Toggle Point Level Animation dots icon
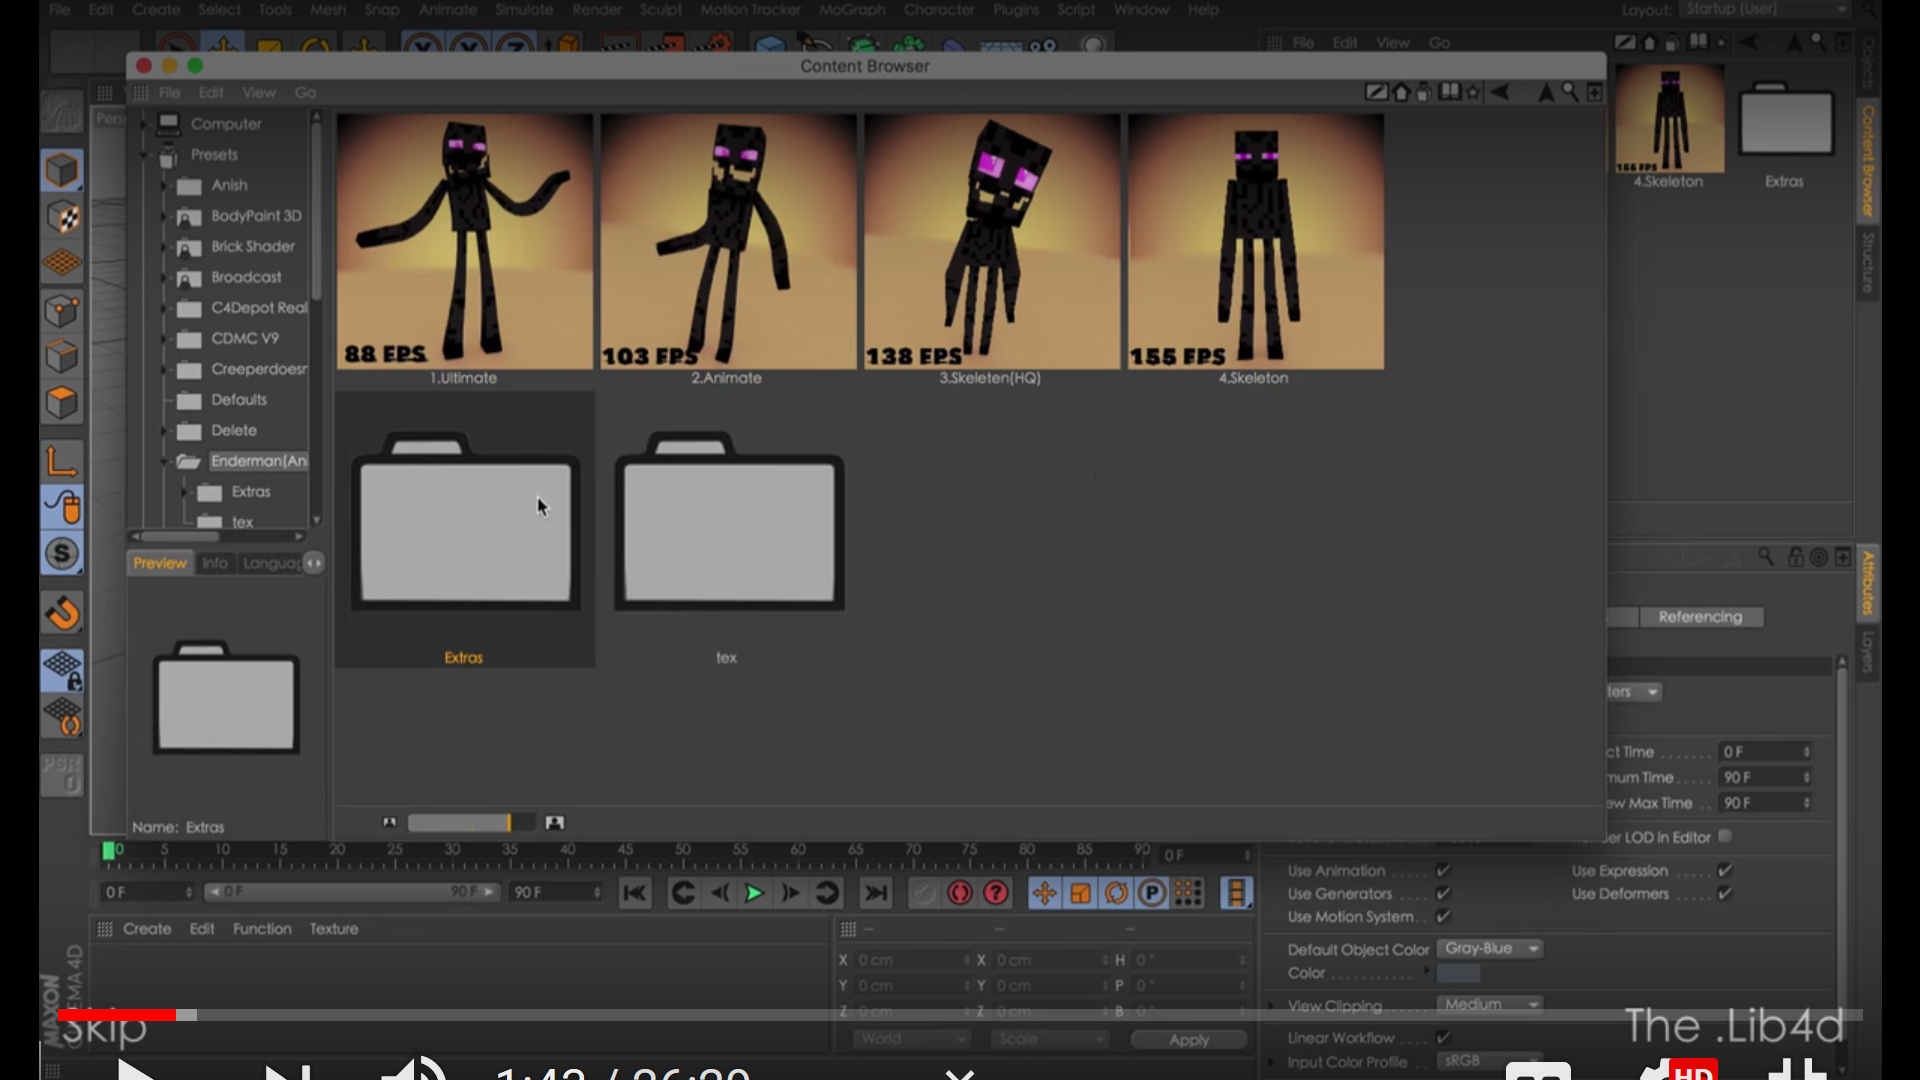This screenshot has height=1080, width=1920. [x=1188, y=893]
